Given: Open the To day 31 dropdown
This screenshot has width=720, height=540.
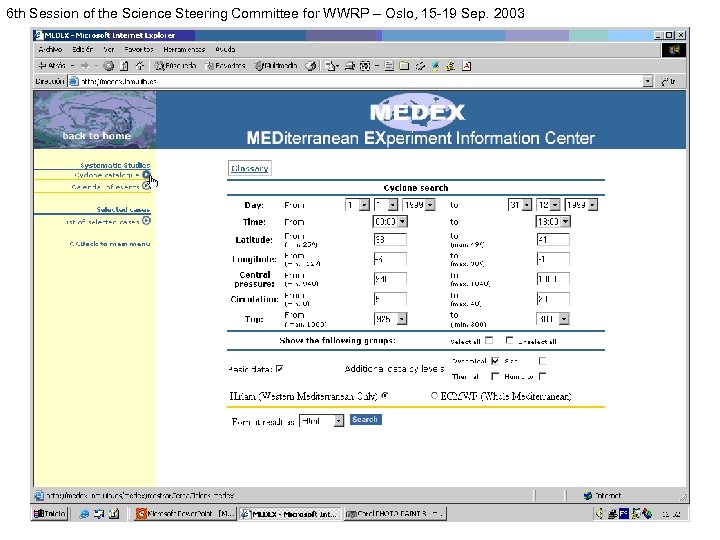Looking at the screenshot, I should pos(520,205).
